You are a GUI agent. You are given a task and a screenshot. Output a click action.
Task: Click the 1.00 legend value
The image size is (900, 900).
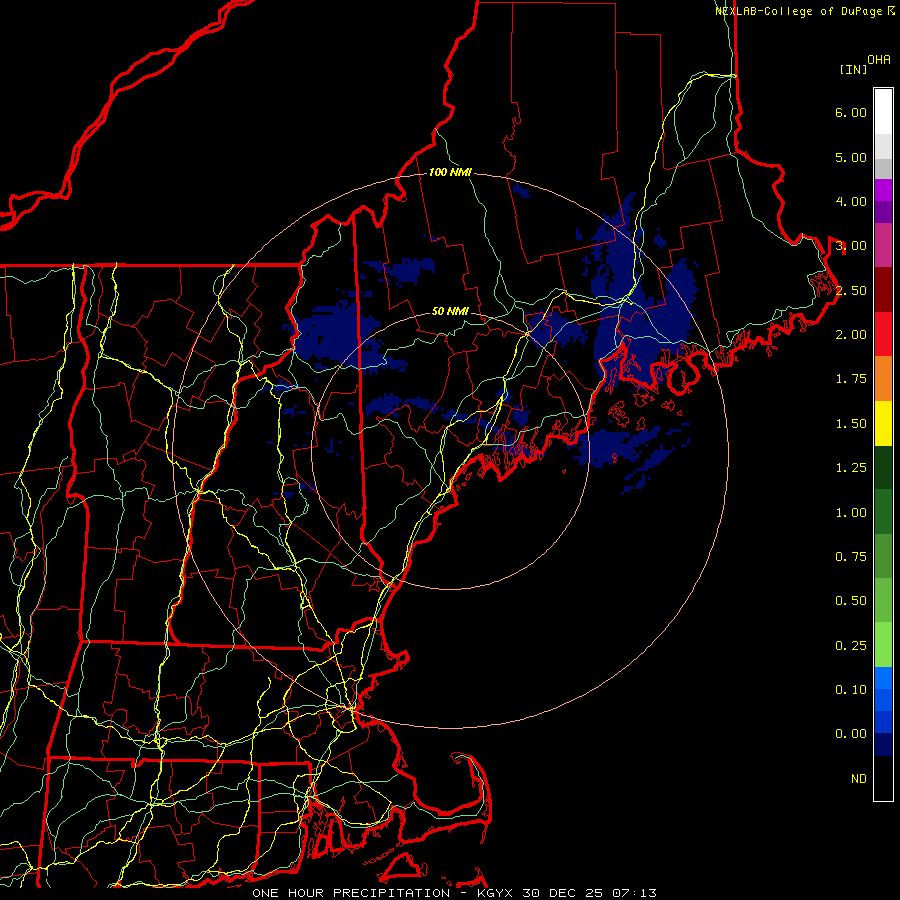click(x=851, y=513)
